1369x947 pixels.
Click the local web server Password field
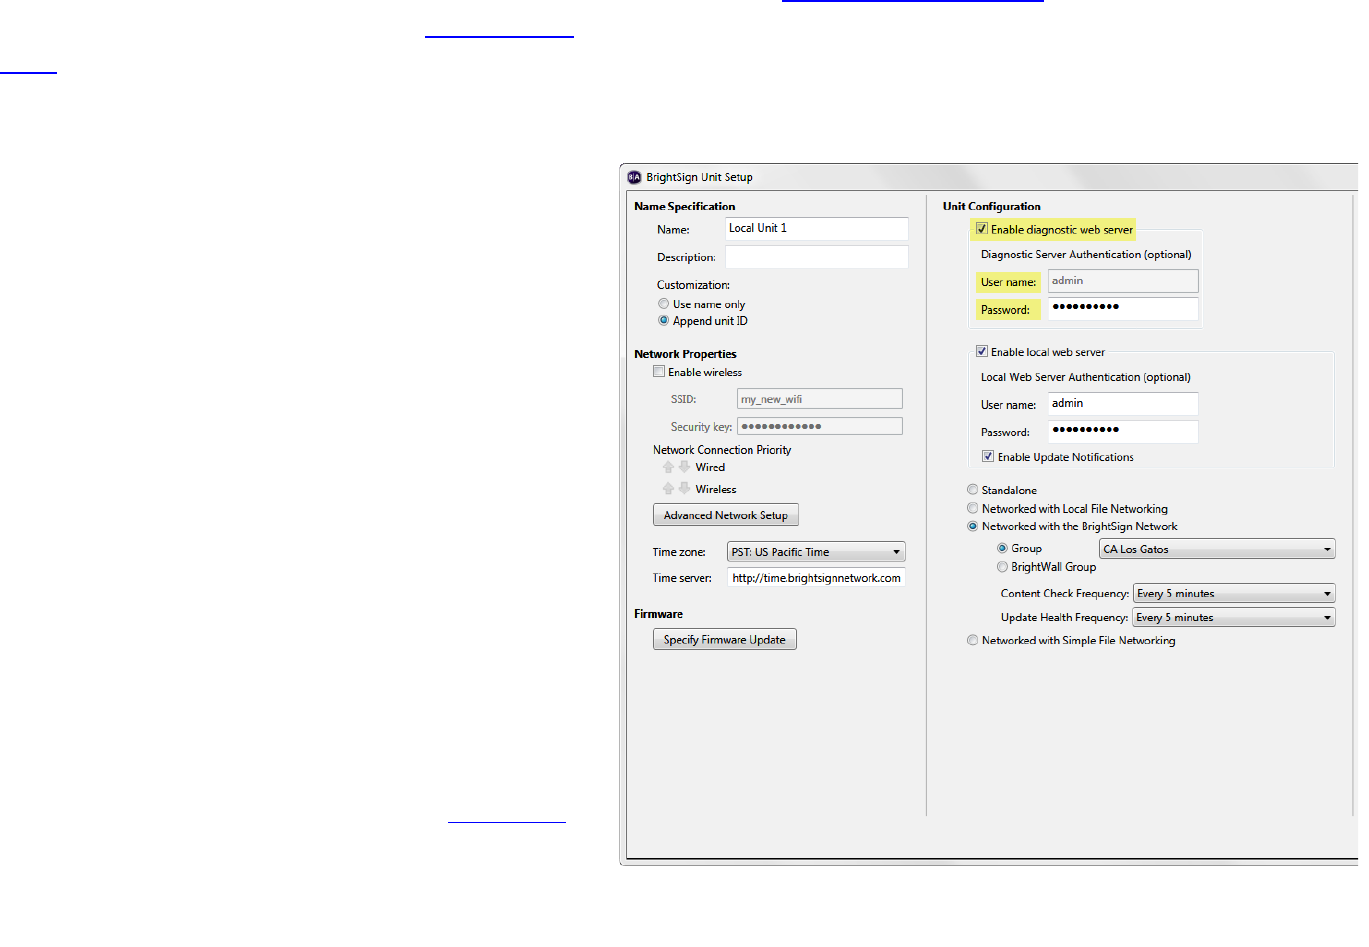[x=1123, y=431]
